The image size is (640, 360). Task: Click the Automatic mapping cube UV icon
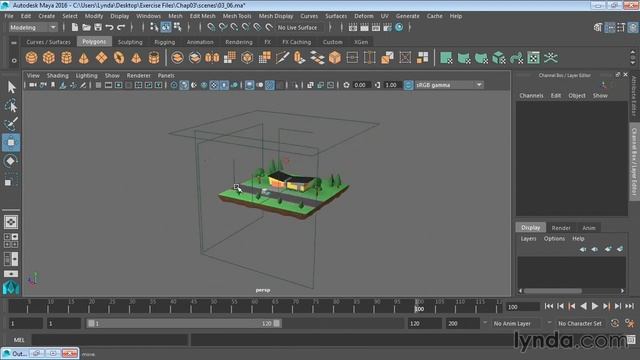tap(498, 58)
